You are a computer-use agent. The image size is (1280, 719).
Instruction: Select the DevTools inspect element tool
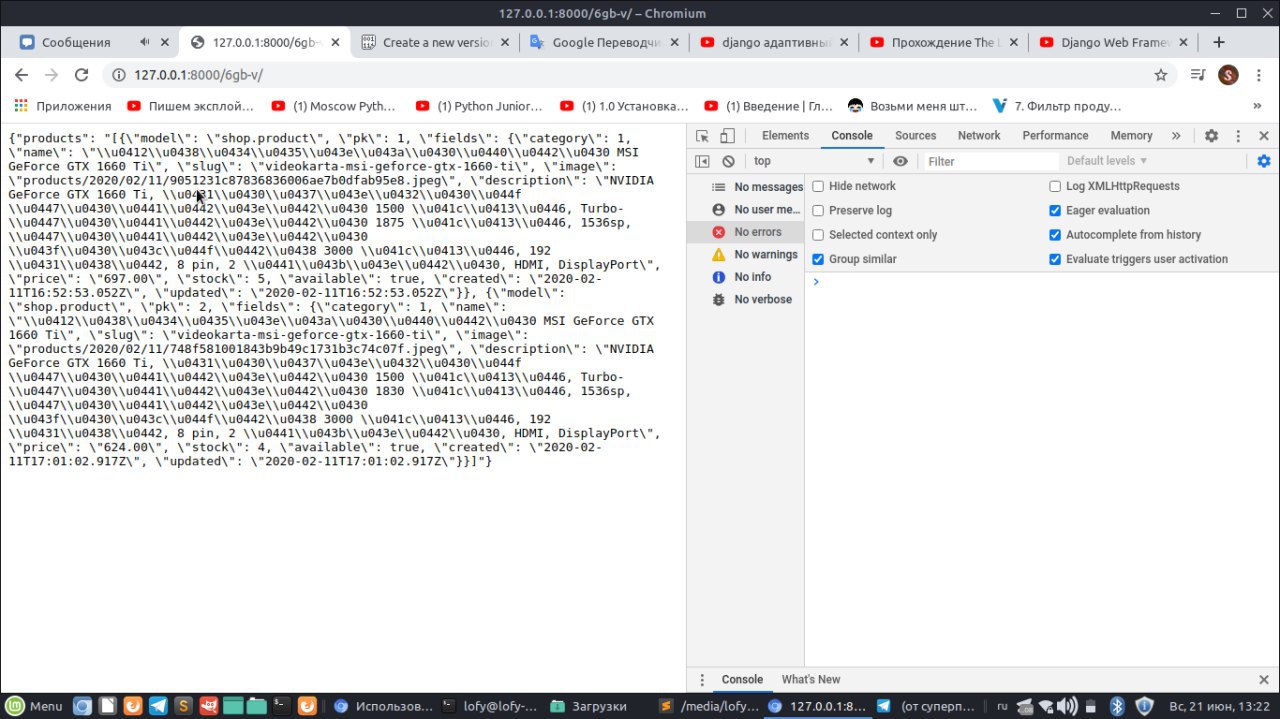tap(702, 136)
